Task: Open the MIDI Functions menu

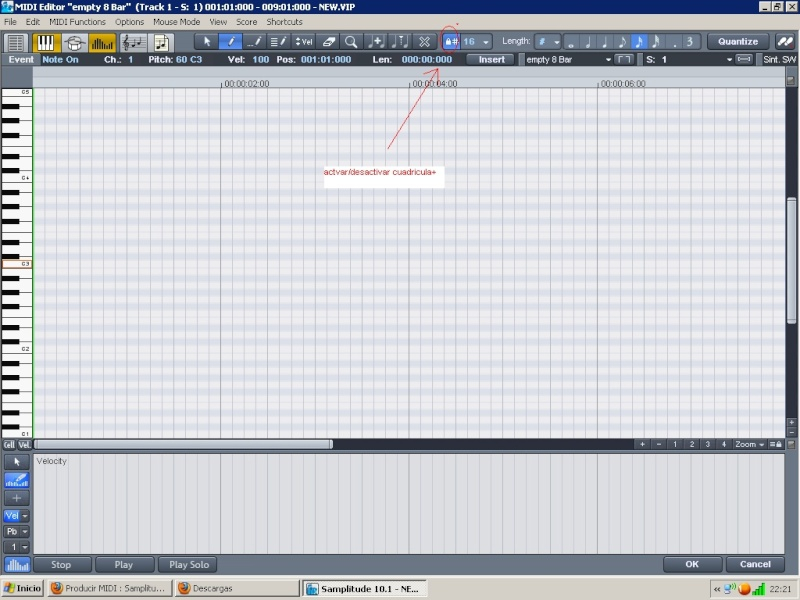Action: tap(77, 22)
